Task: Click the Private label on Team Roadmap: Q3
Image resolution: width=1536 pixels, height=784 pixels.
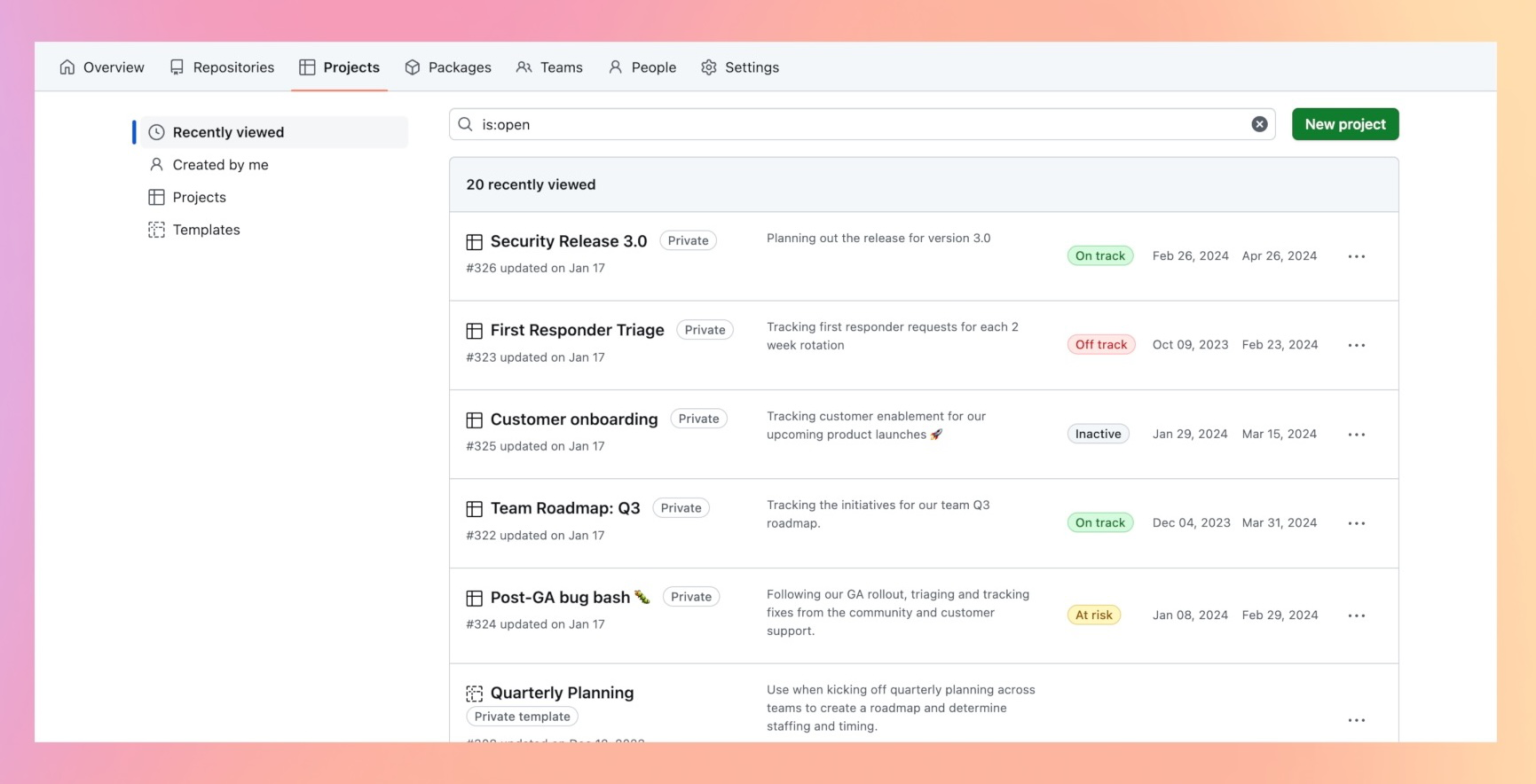Action: pos(681,508)
